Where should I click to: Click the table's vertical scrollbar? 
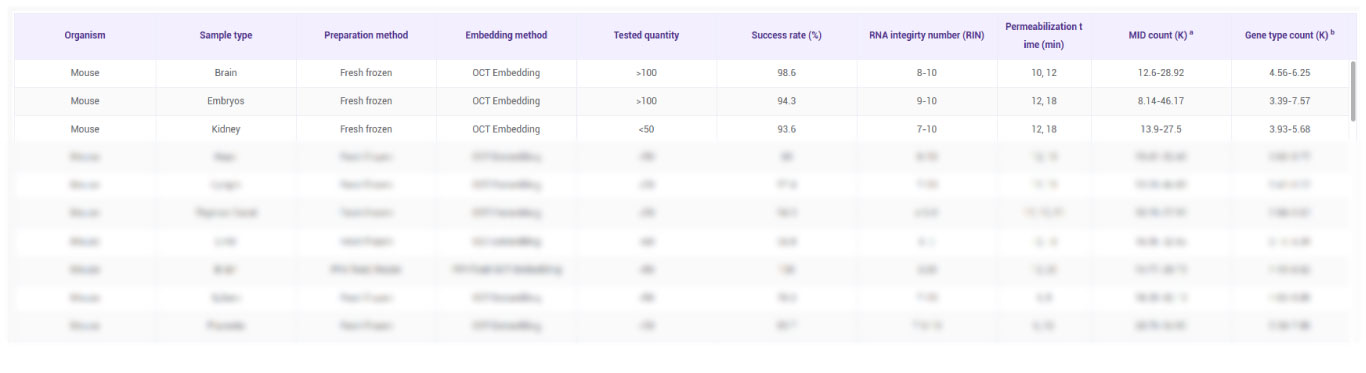click(x=1353, y=90)
